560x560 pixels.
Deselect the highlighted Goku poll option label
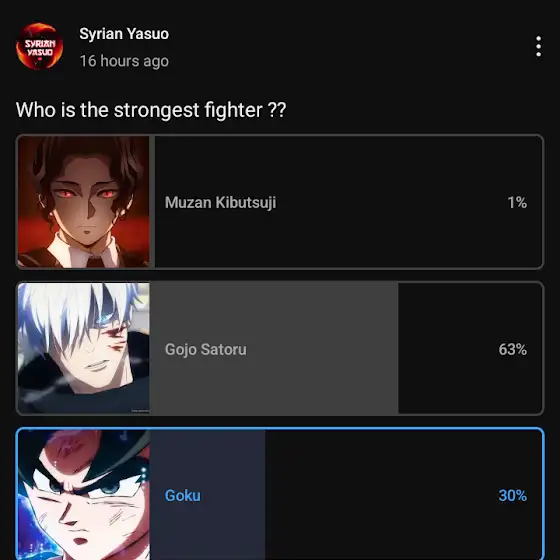click(x=182, y=496)
